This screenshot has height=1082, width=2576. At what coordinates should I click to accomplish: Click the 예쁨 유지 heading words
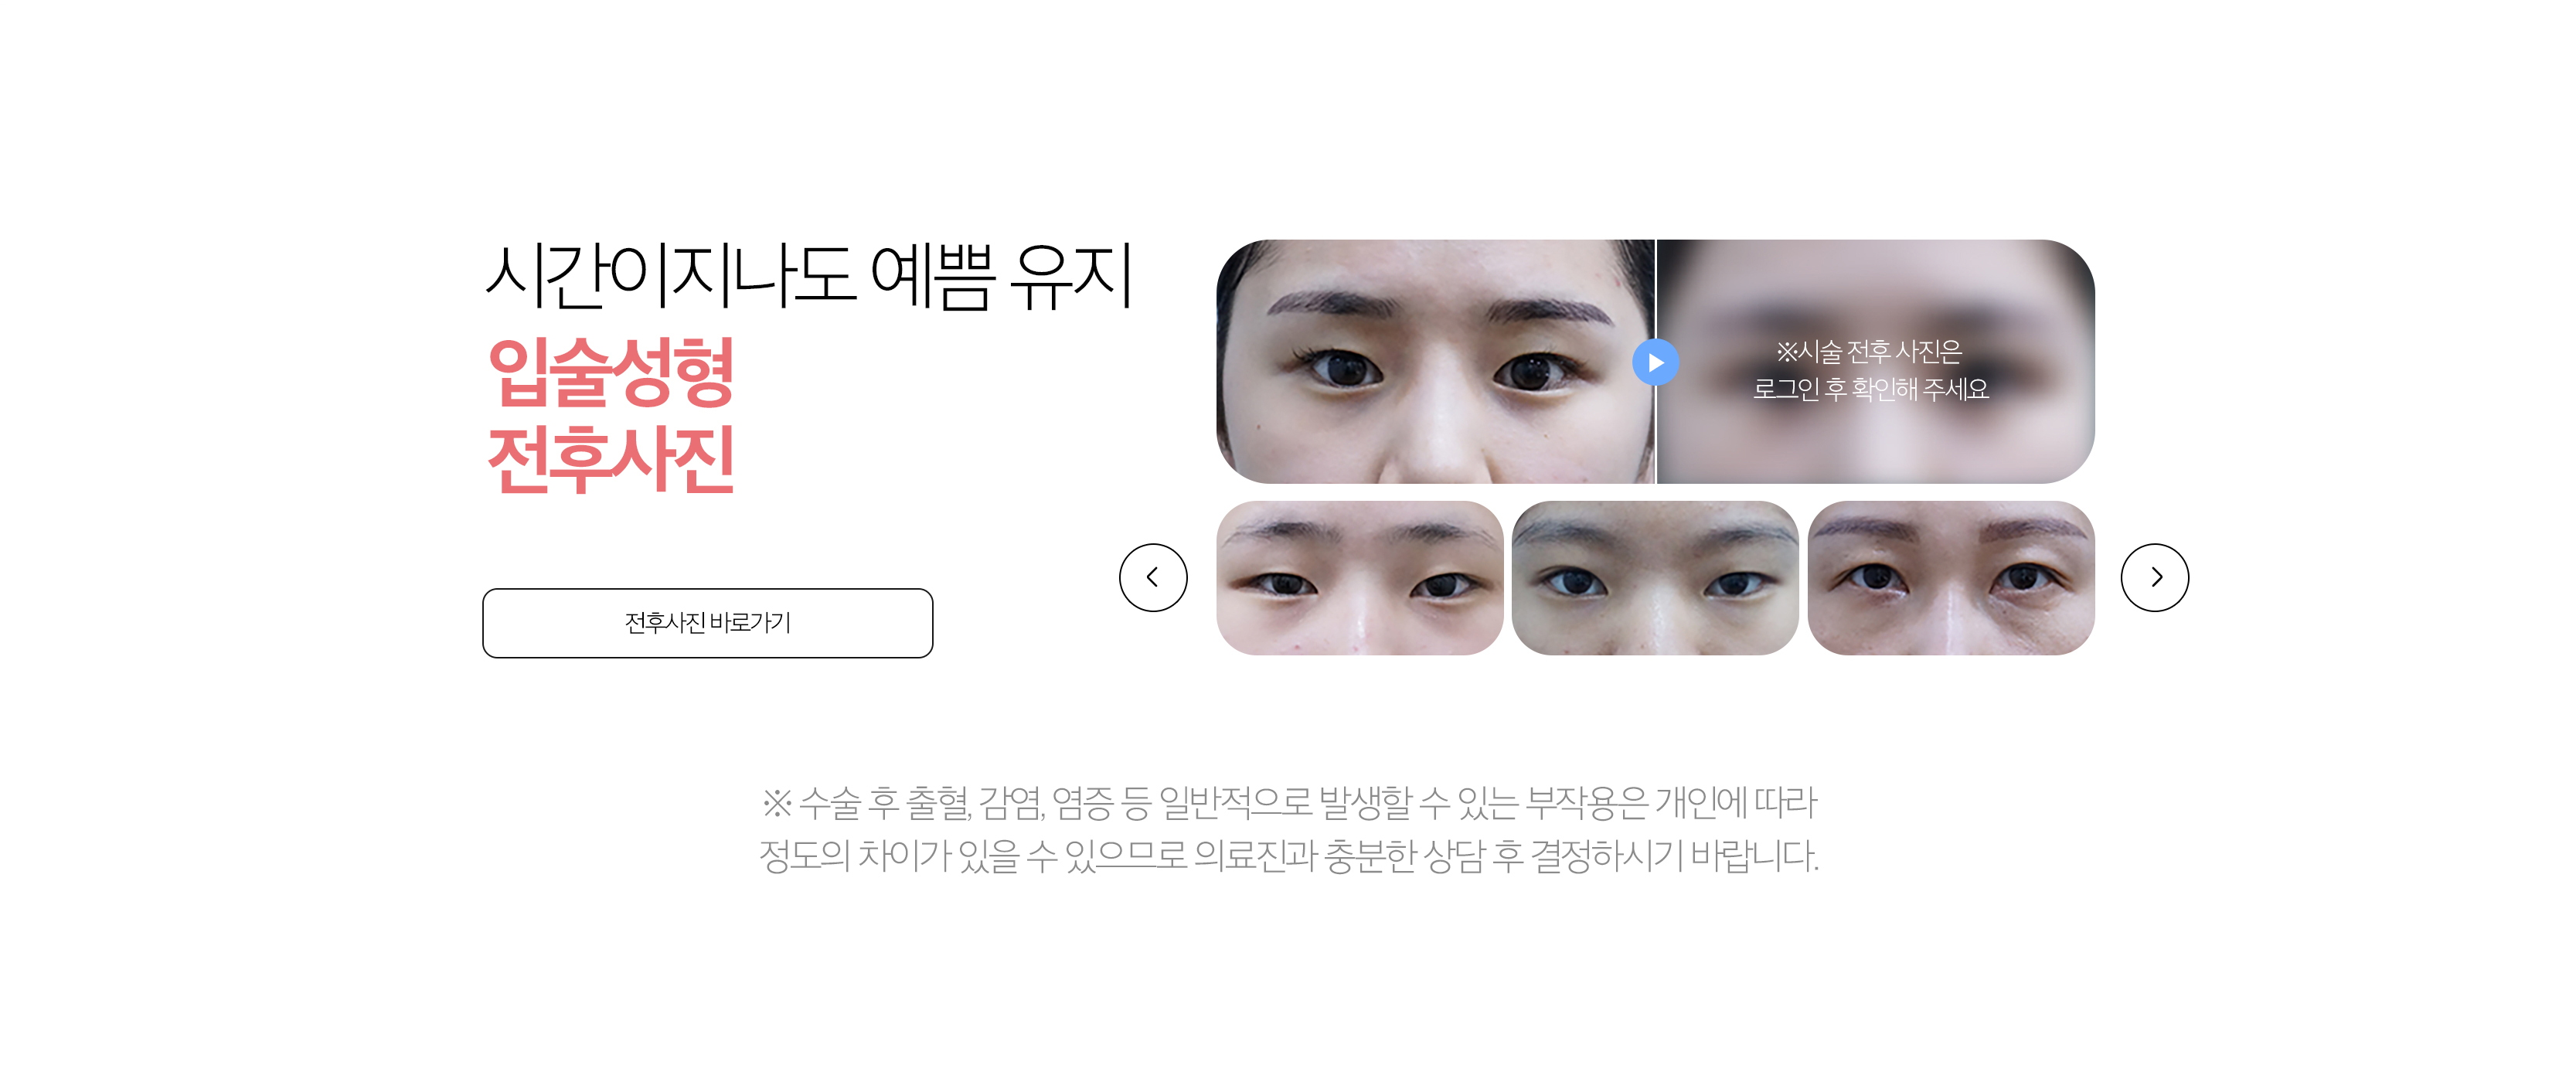pyautogui.click(x=1002, y=275)
